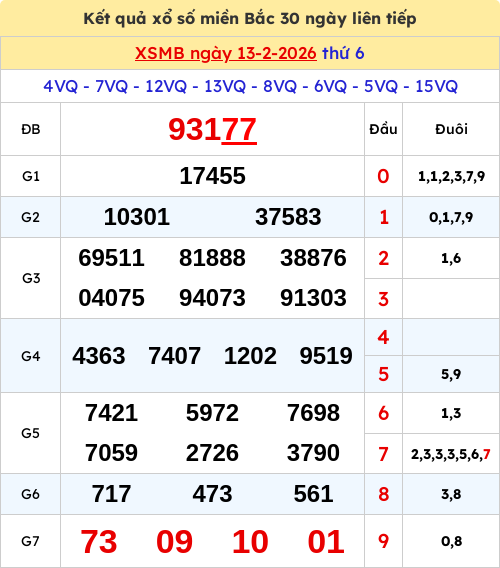500x568 pixels.
Task: Open the XSMB ngày 13-2-2026 link
Action: point(226,53)
